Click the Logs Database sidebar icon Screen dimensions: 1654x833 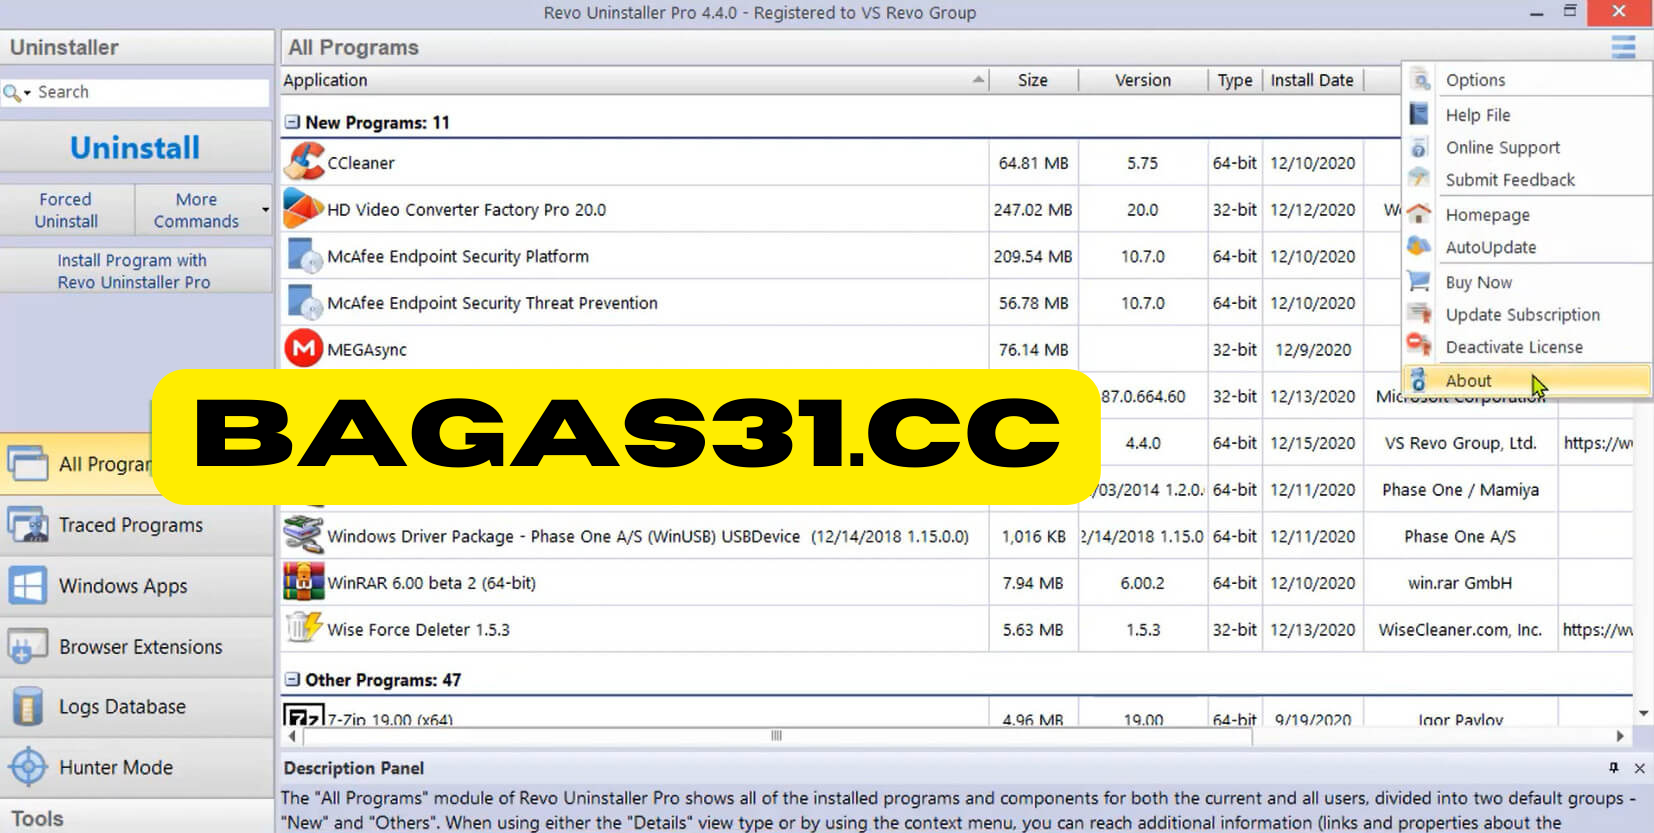click(x=28, y=707)
